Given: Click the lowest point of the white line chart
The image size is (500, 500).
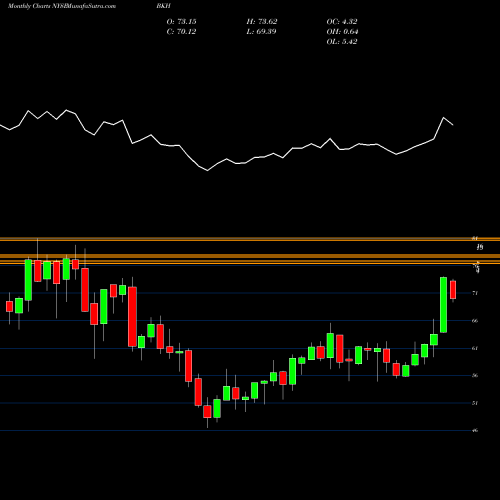Looking at the screenshot, I should (x=207, y=171).
